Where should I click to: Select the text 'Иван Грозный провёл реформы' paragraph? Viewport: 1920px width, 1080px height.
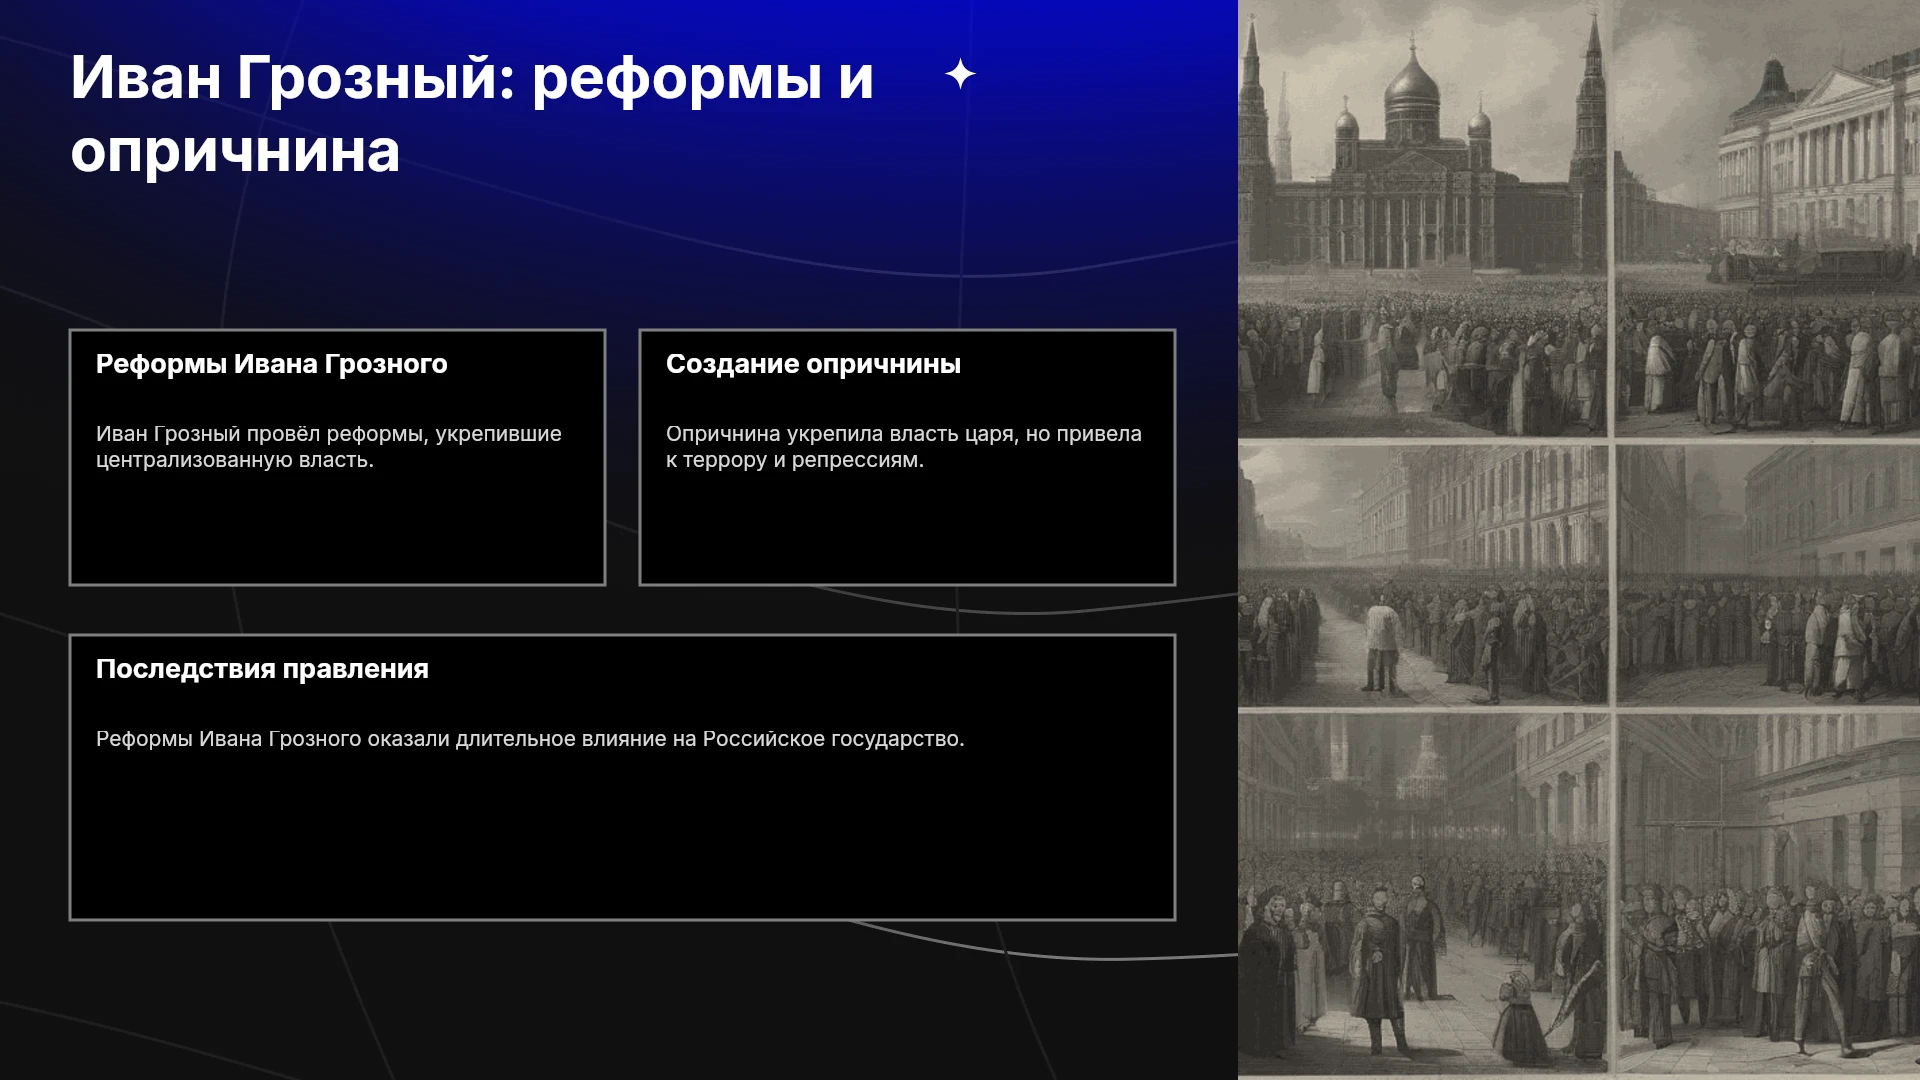(x=329, y=447)
